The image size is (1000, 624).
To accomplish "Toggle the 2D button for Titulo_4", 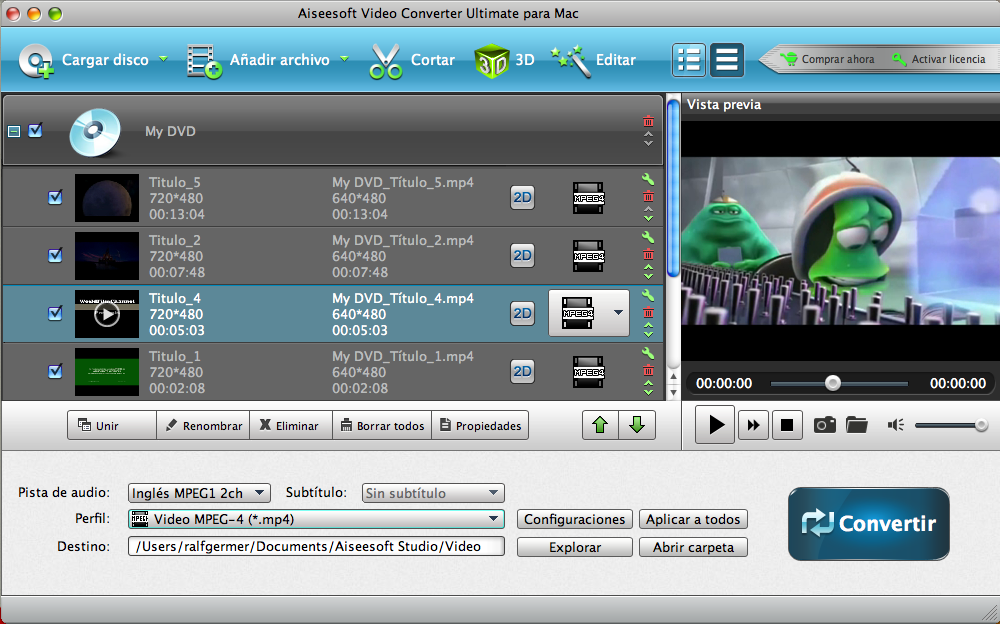I will coord(522,314).
